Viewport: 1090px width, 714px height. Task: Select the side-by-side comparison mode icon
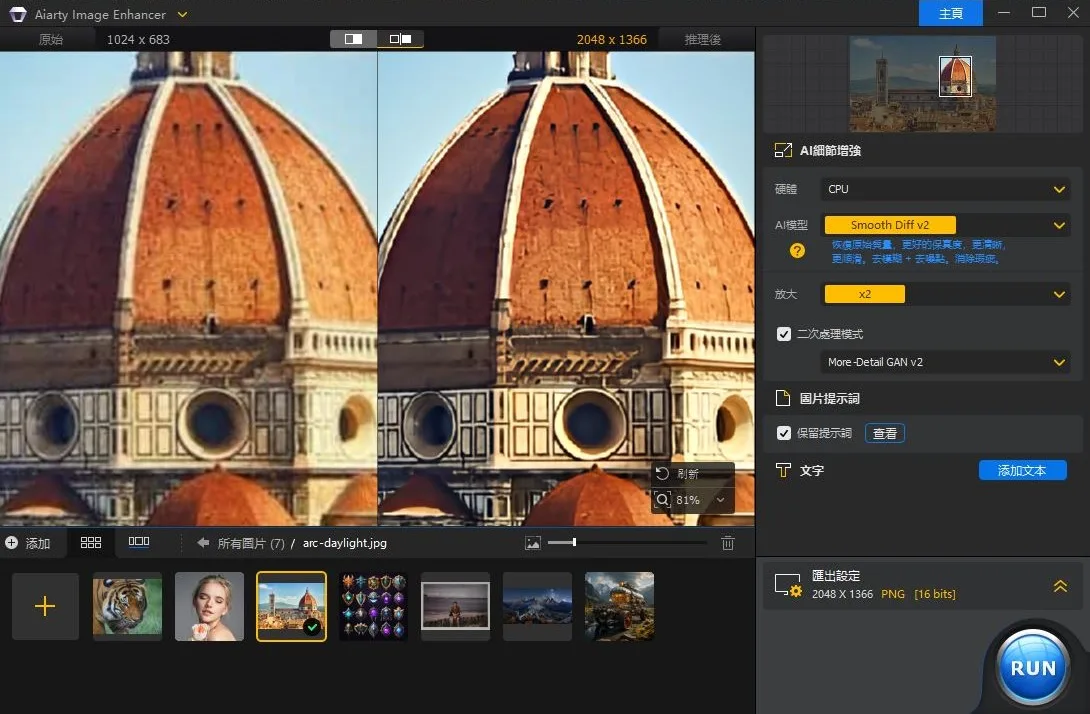click(400, 39)
